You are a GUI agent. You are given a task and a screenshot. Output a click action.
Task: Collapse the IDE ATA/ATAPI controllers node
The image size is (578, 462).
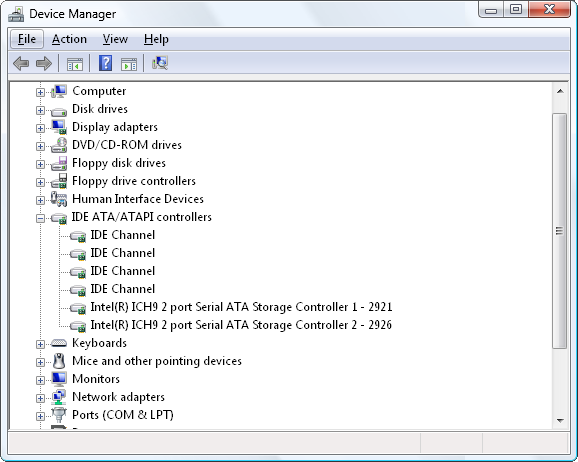point(40,218)
